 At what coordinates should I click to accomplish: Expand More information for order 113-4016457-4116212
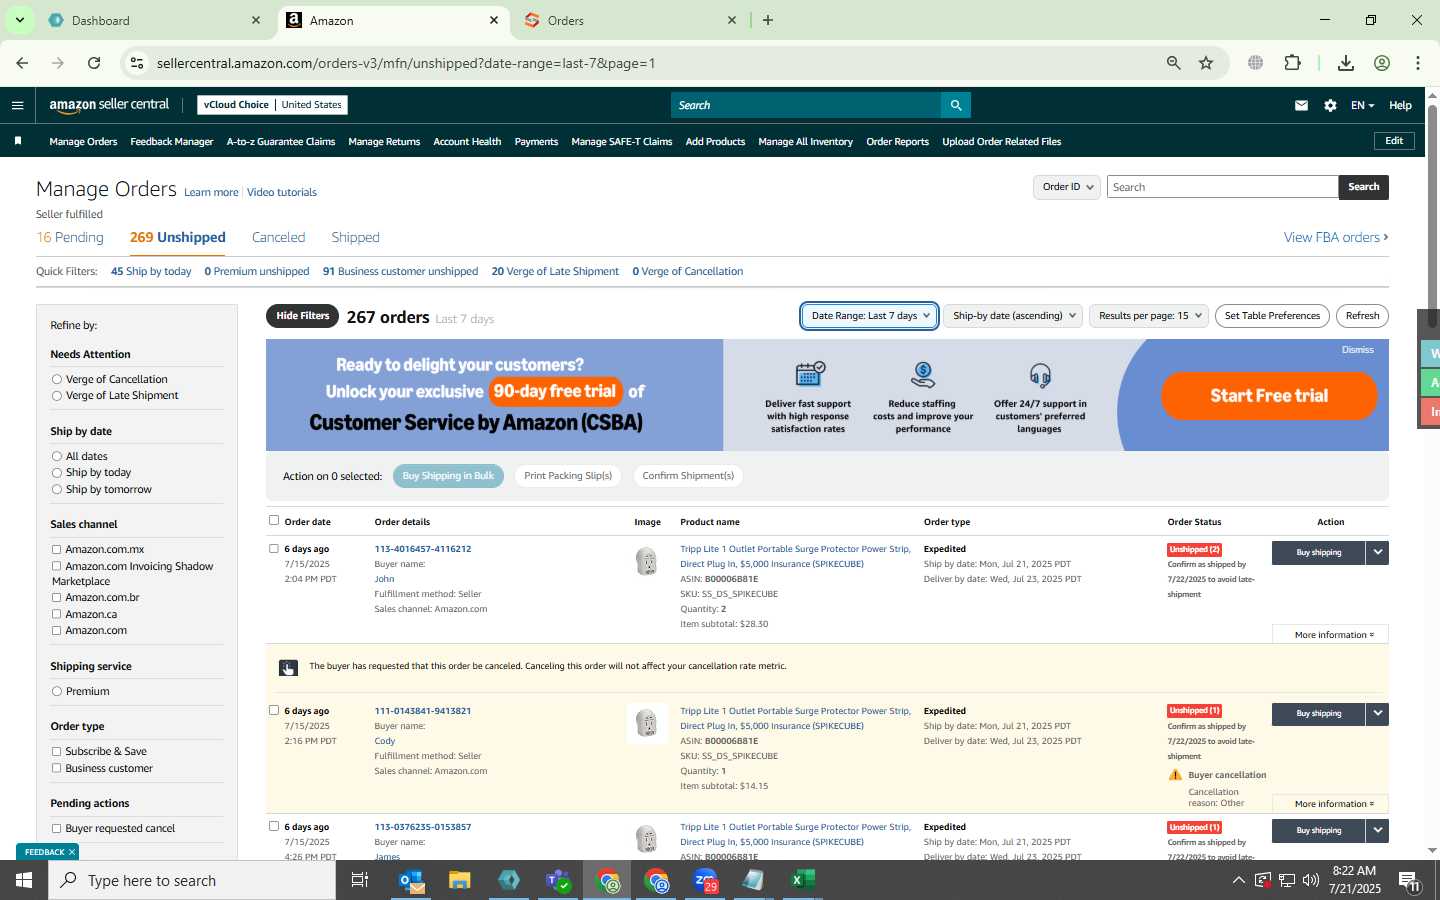(x=1330, y=635)
